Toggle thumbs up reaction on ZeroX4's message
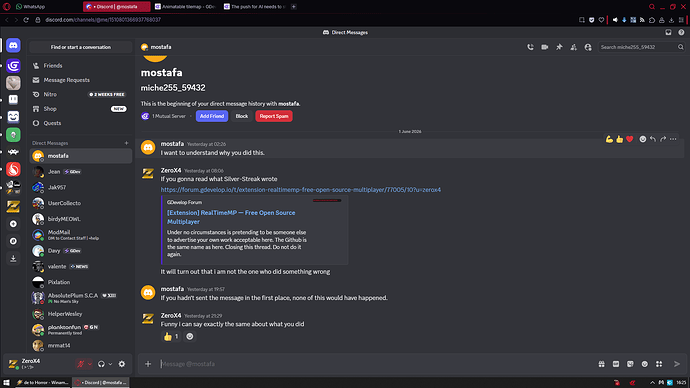The width and height of the screenshot is (690, 388). pyautogui.click(x=171, y=337)
